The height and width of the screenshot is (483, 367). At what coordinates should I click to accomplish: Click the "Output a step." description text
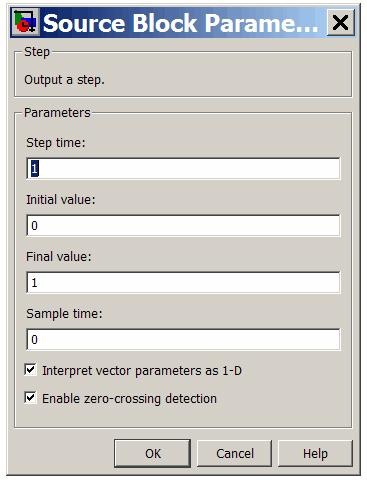tap(64, 80)
